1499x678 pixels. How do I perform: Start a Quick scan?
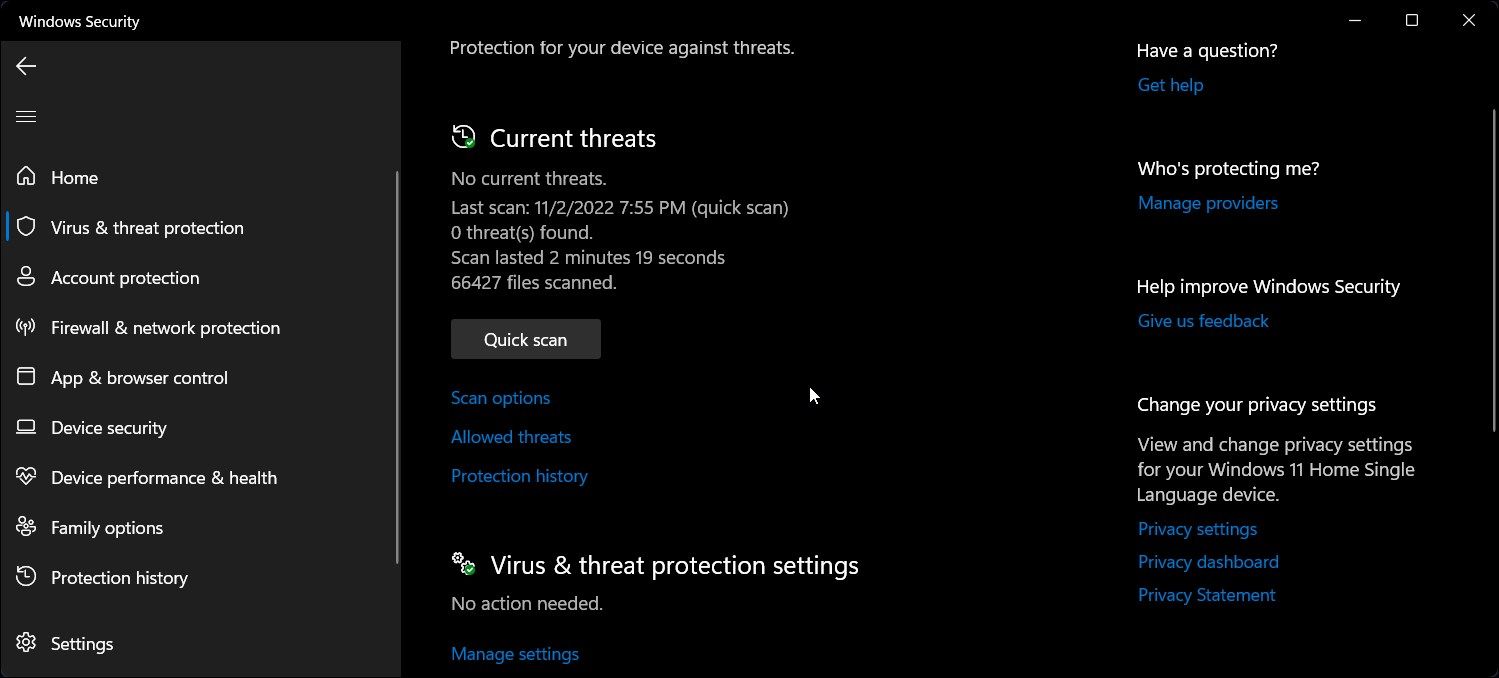pos(525,340)
